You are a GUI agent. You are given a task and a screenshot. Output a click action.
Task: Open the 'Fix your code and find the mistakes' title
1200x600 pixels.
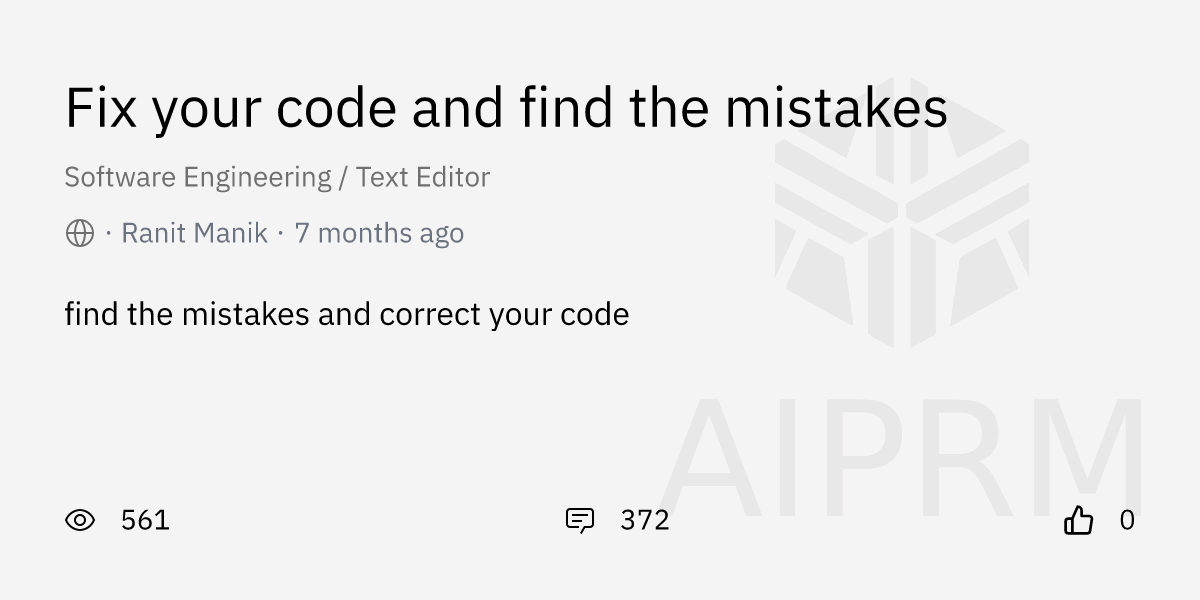tap(506, 108)
